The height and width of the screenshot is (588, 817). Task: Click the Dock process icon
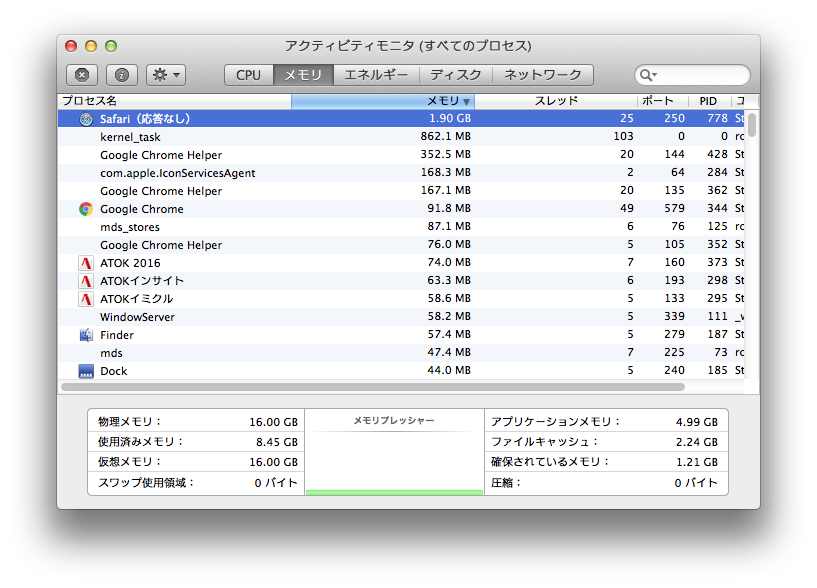click(x=86, y=371)
